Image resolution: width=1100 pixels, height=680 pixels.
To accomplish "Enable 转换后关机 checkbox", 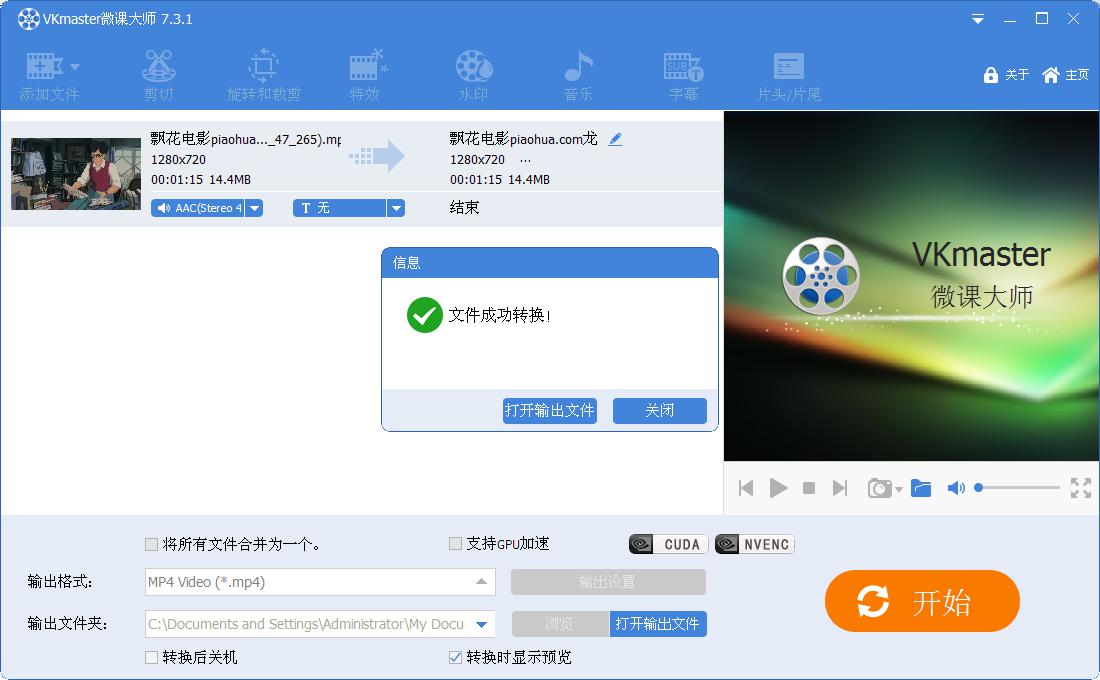I will coord(152,657).
